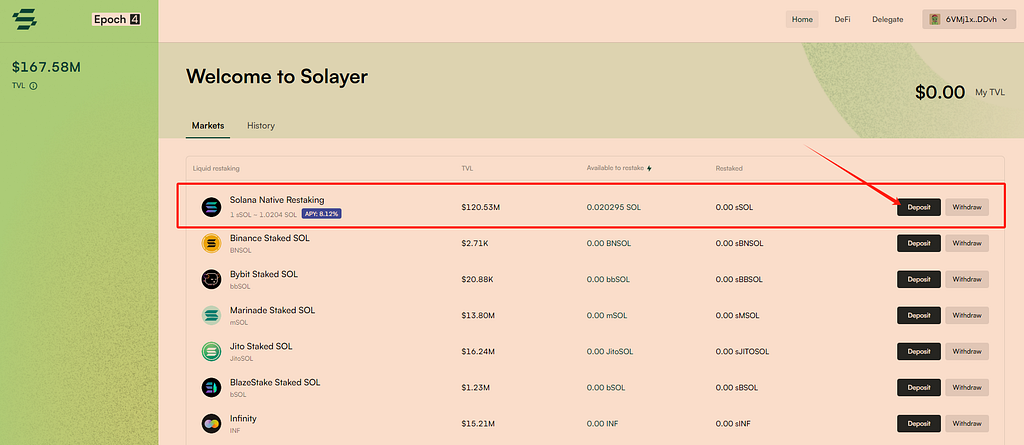
Task: Open the DeFi navigation item
Action: coord(842,20)
